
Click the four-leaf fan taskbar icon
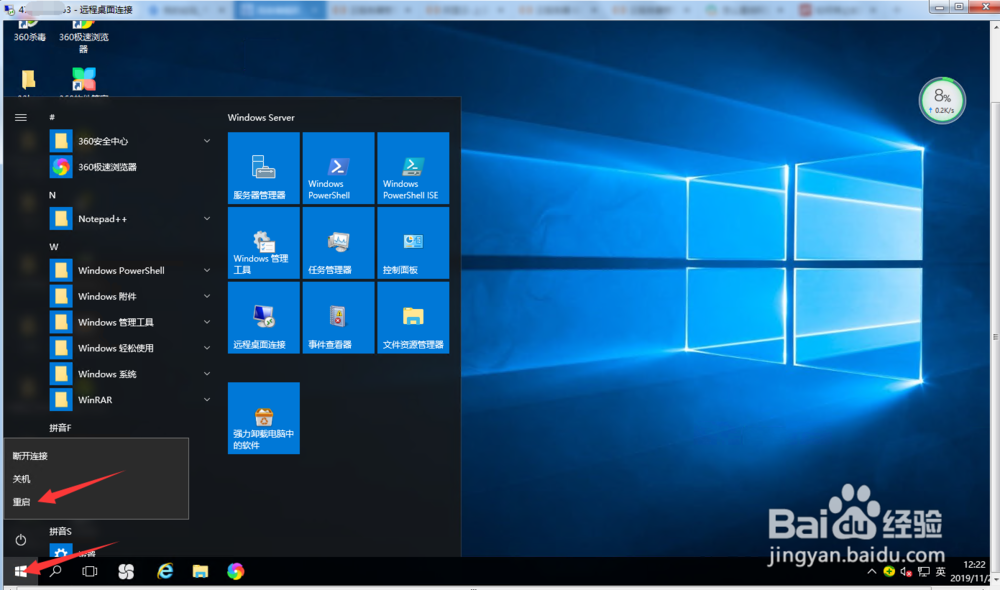pos(126,571)
